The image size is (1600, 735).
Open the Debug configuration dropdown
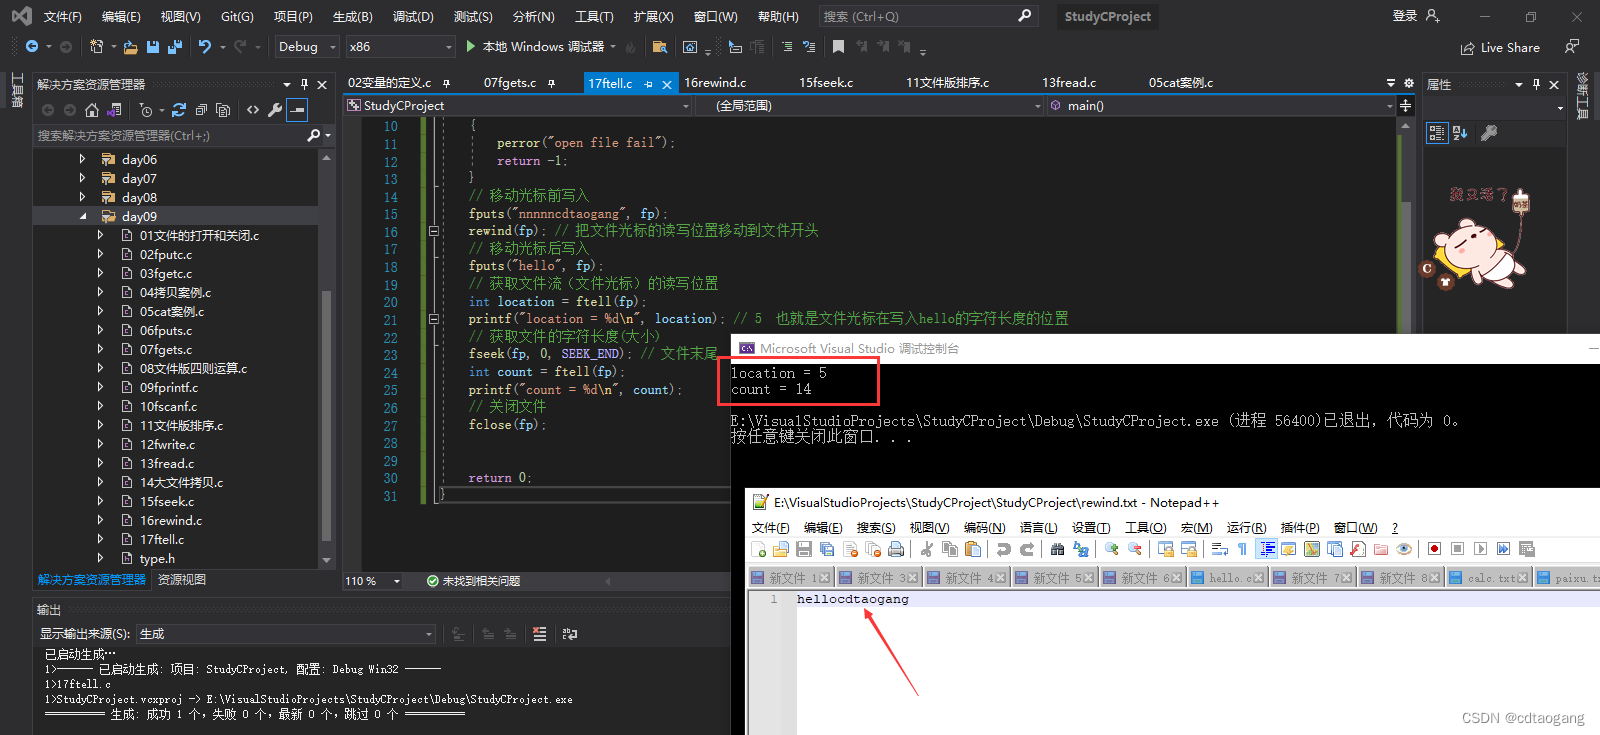point(306,47)
